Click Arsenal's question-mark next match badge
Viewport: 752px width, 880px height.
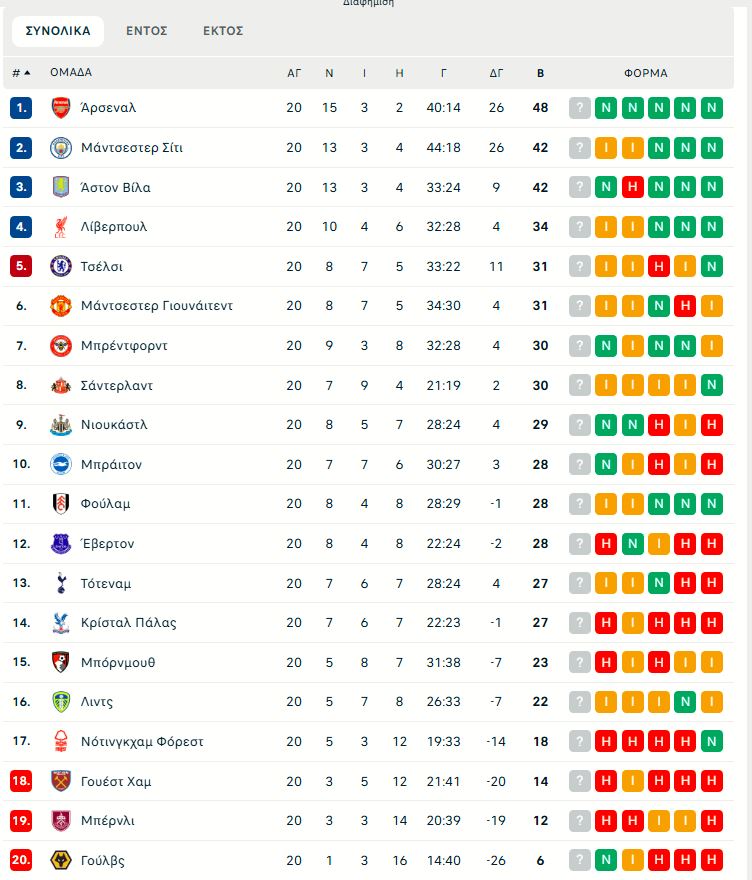[x=579, y=107]
